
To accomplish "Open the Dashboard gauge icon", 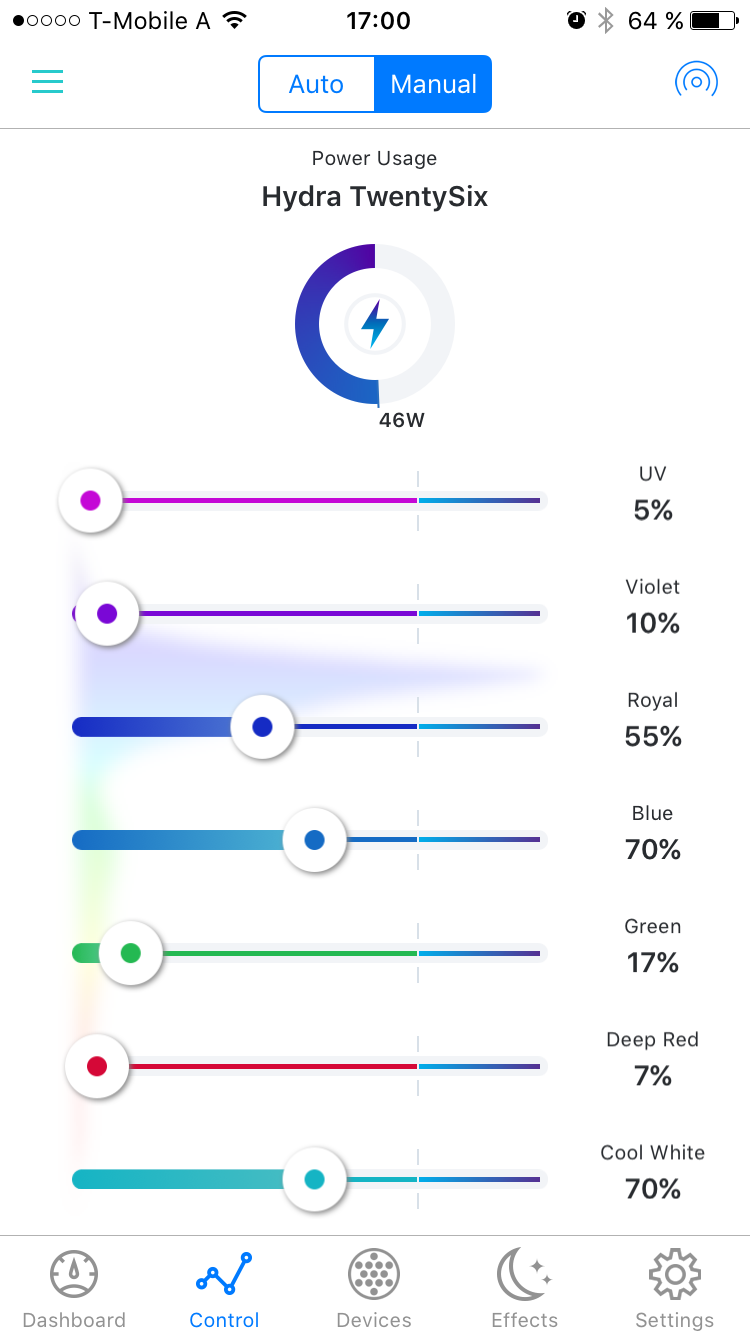I will tap(74, 1274).
